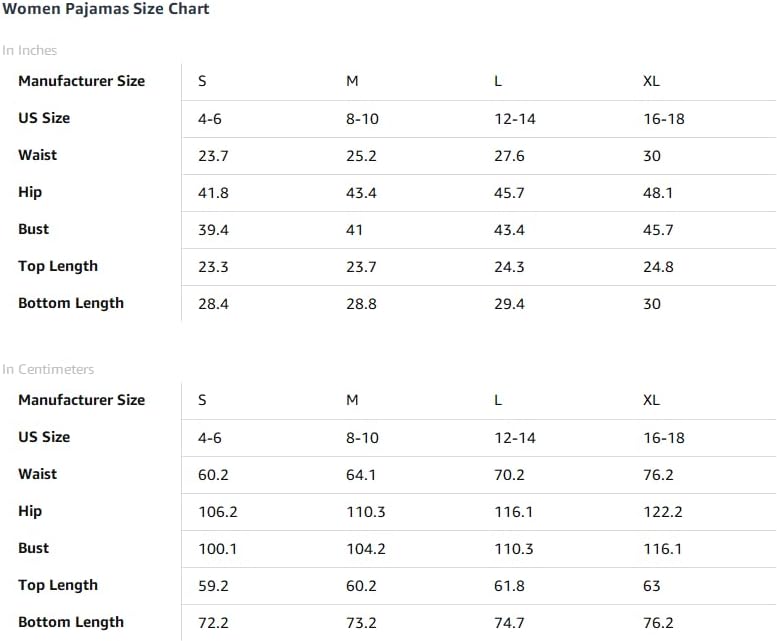Click the Bottom Length row label in inches table

(71, 303)
